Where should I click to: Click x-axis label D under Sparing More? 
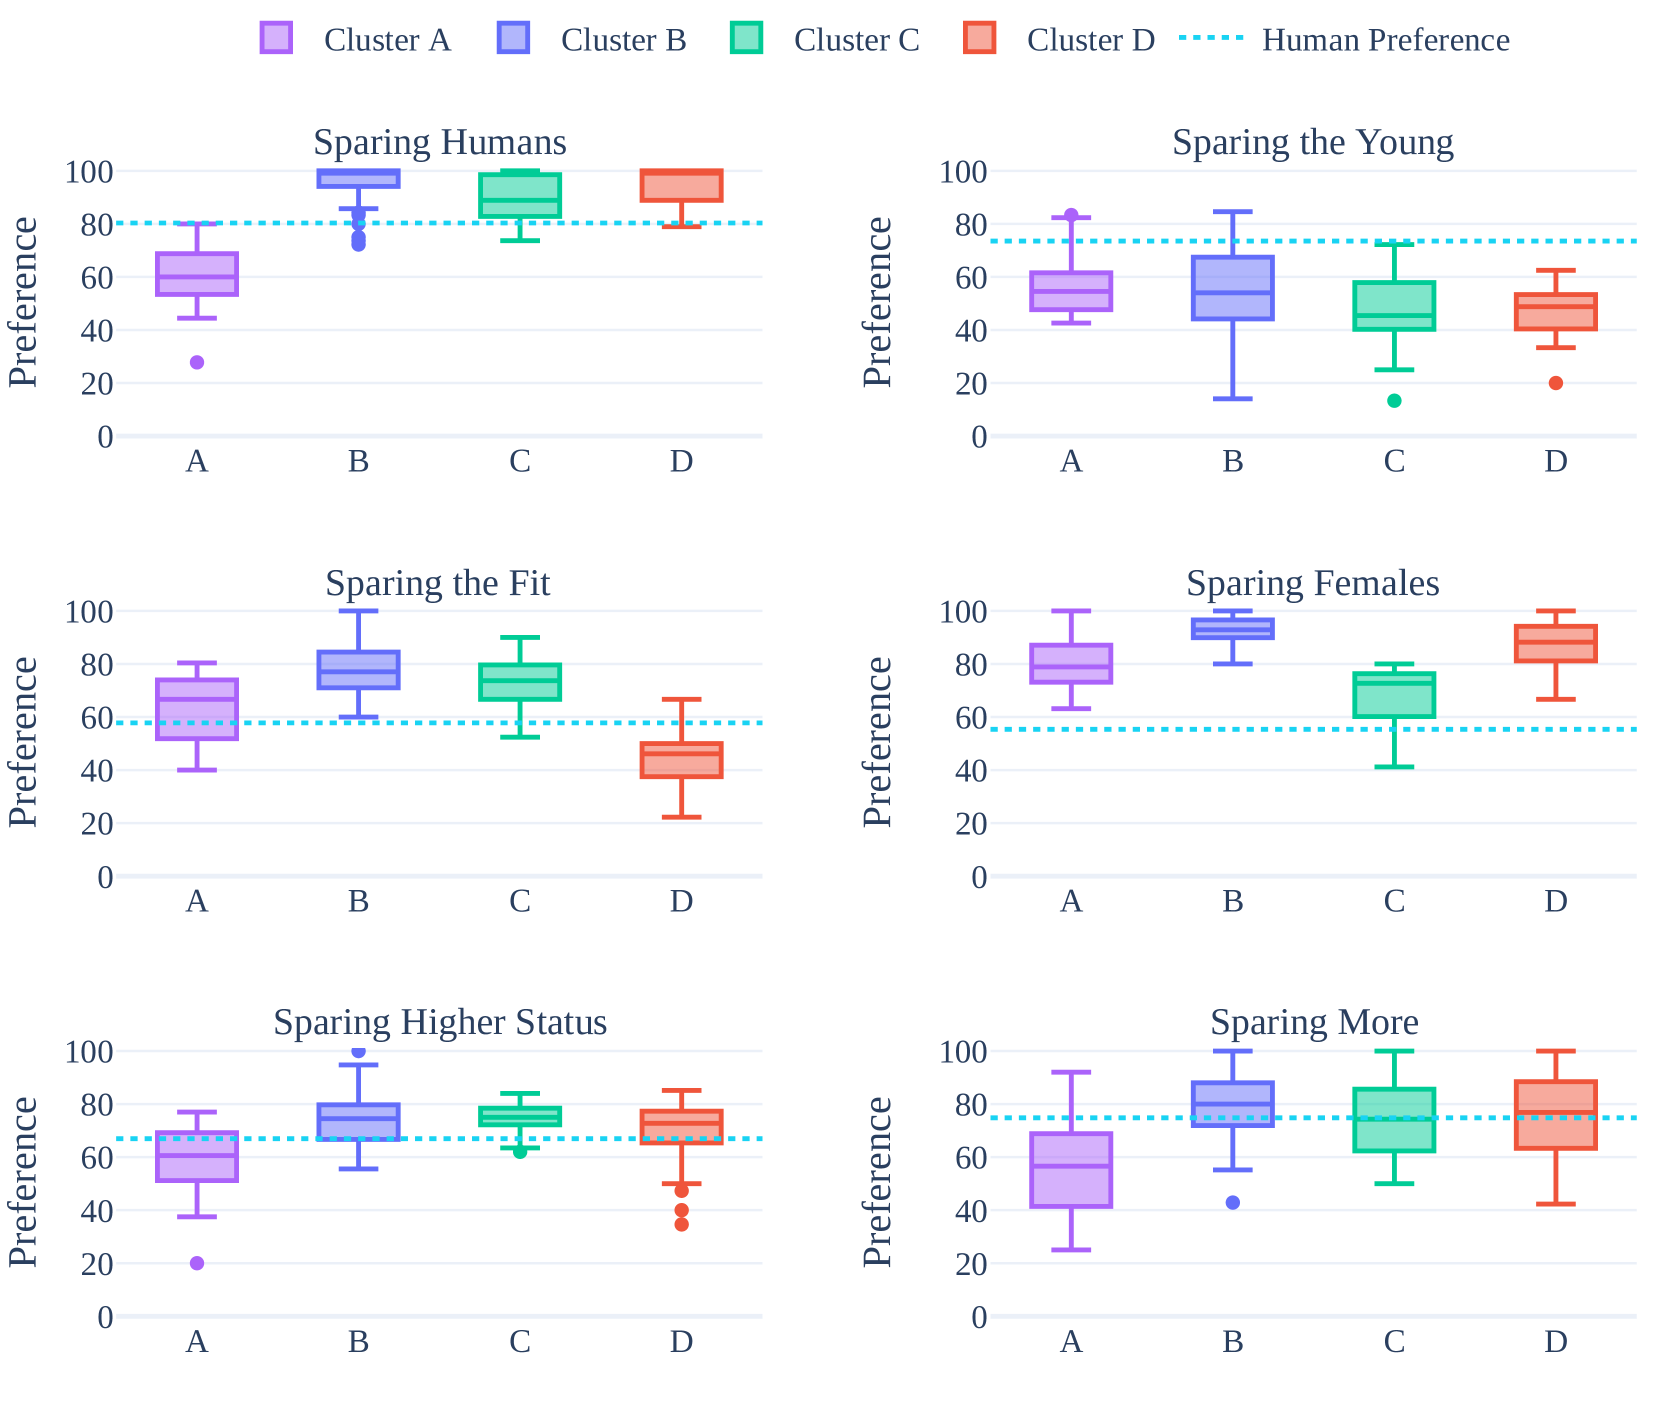pyautogui.click(x=1556, y=1342)
